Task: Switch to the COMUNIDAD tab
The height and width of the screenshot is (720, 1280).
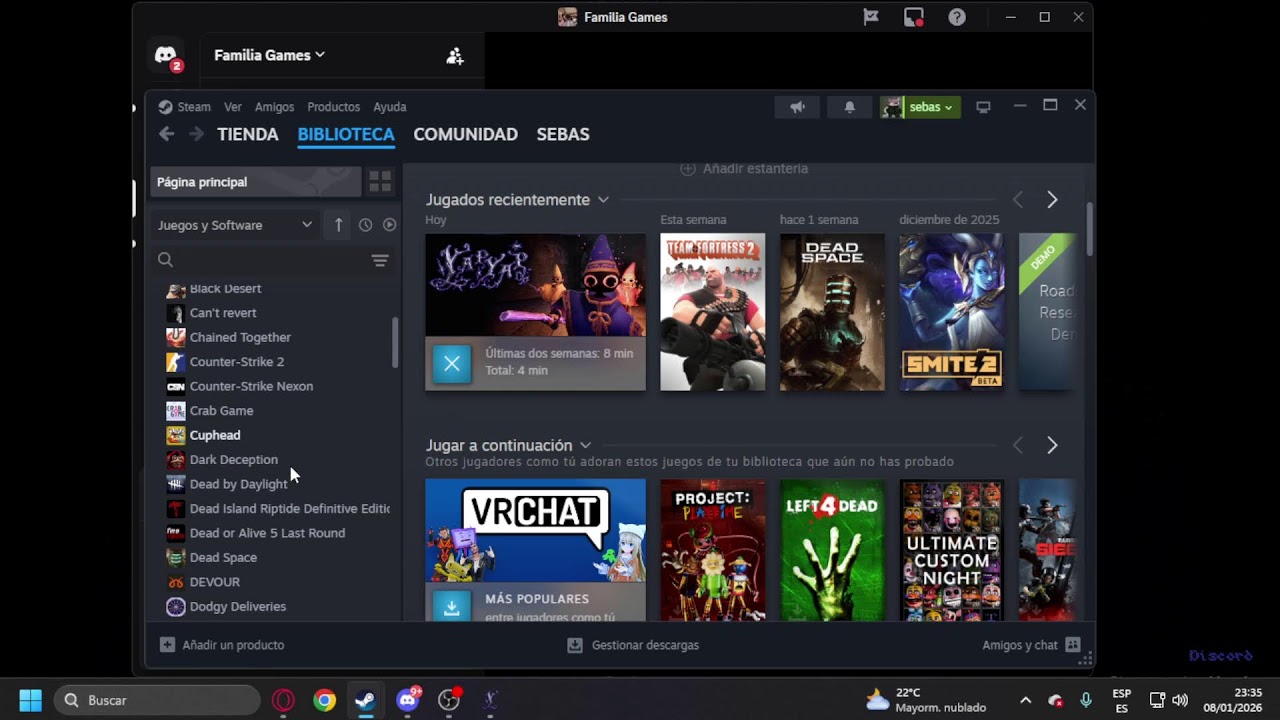Action: [466, 134]
